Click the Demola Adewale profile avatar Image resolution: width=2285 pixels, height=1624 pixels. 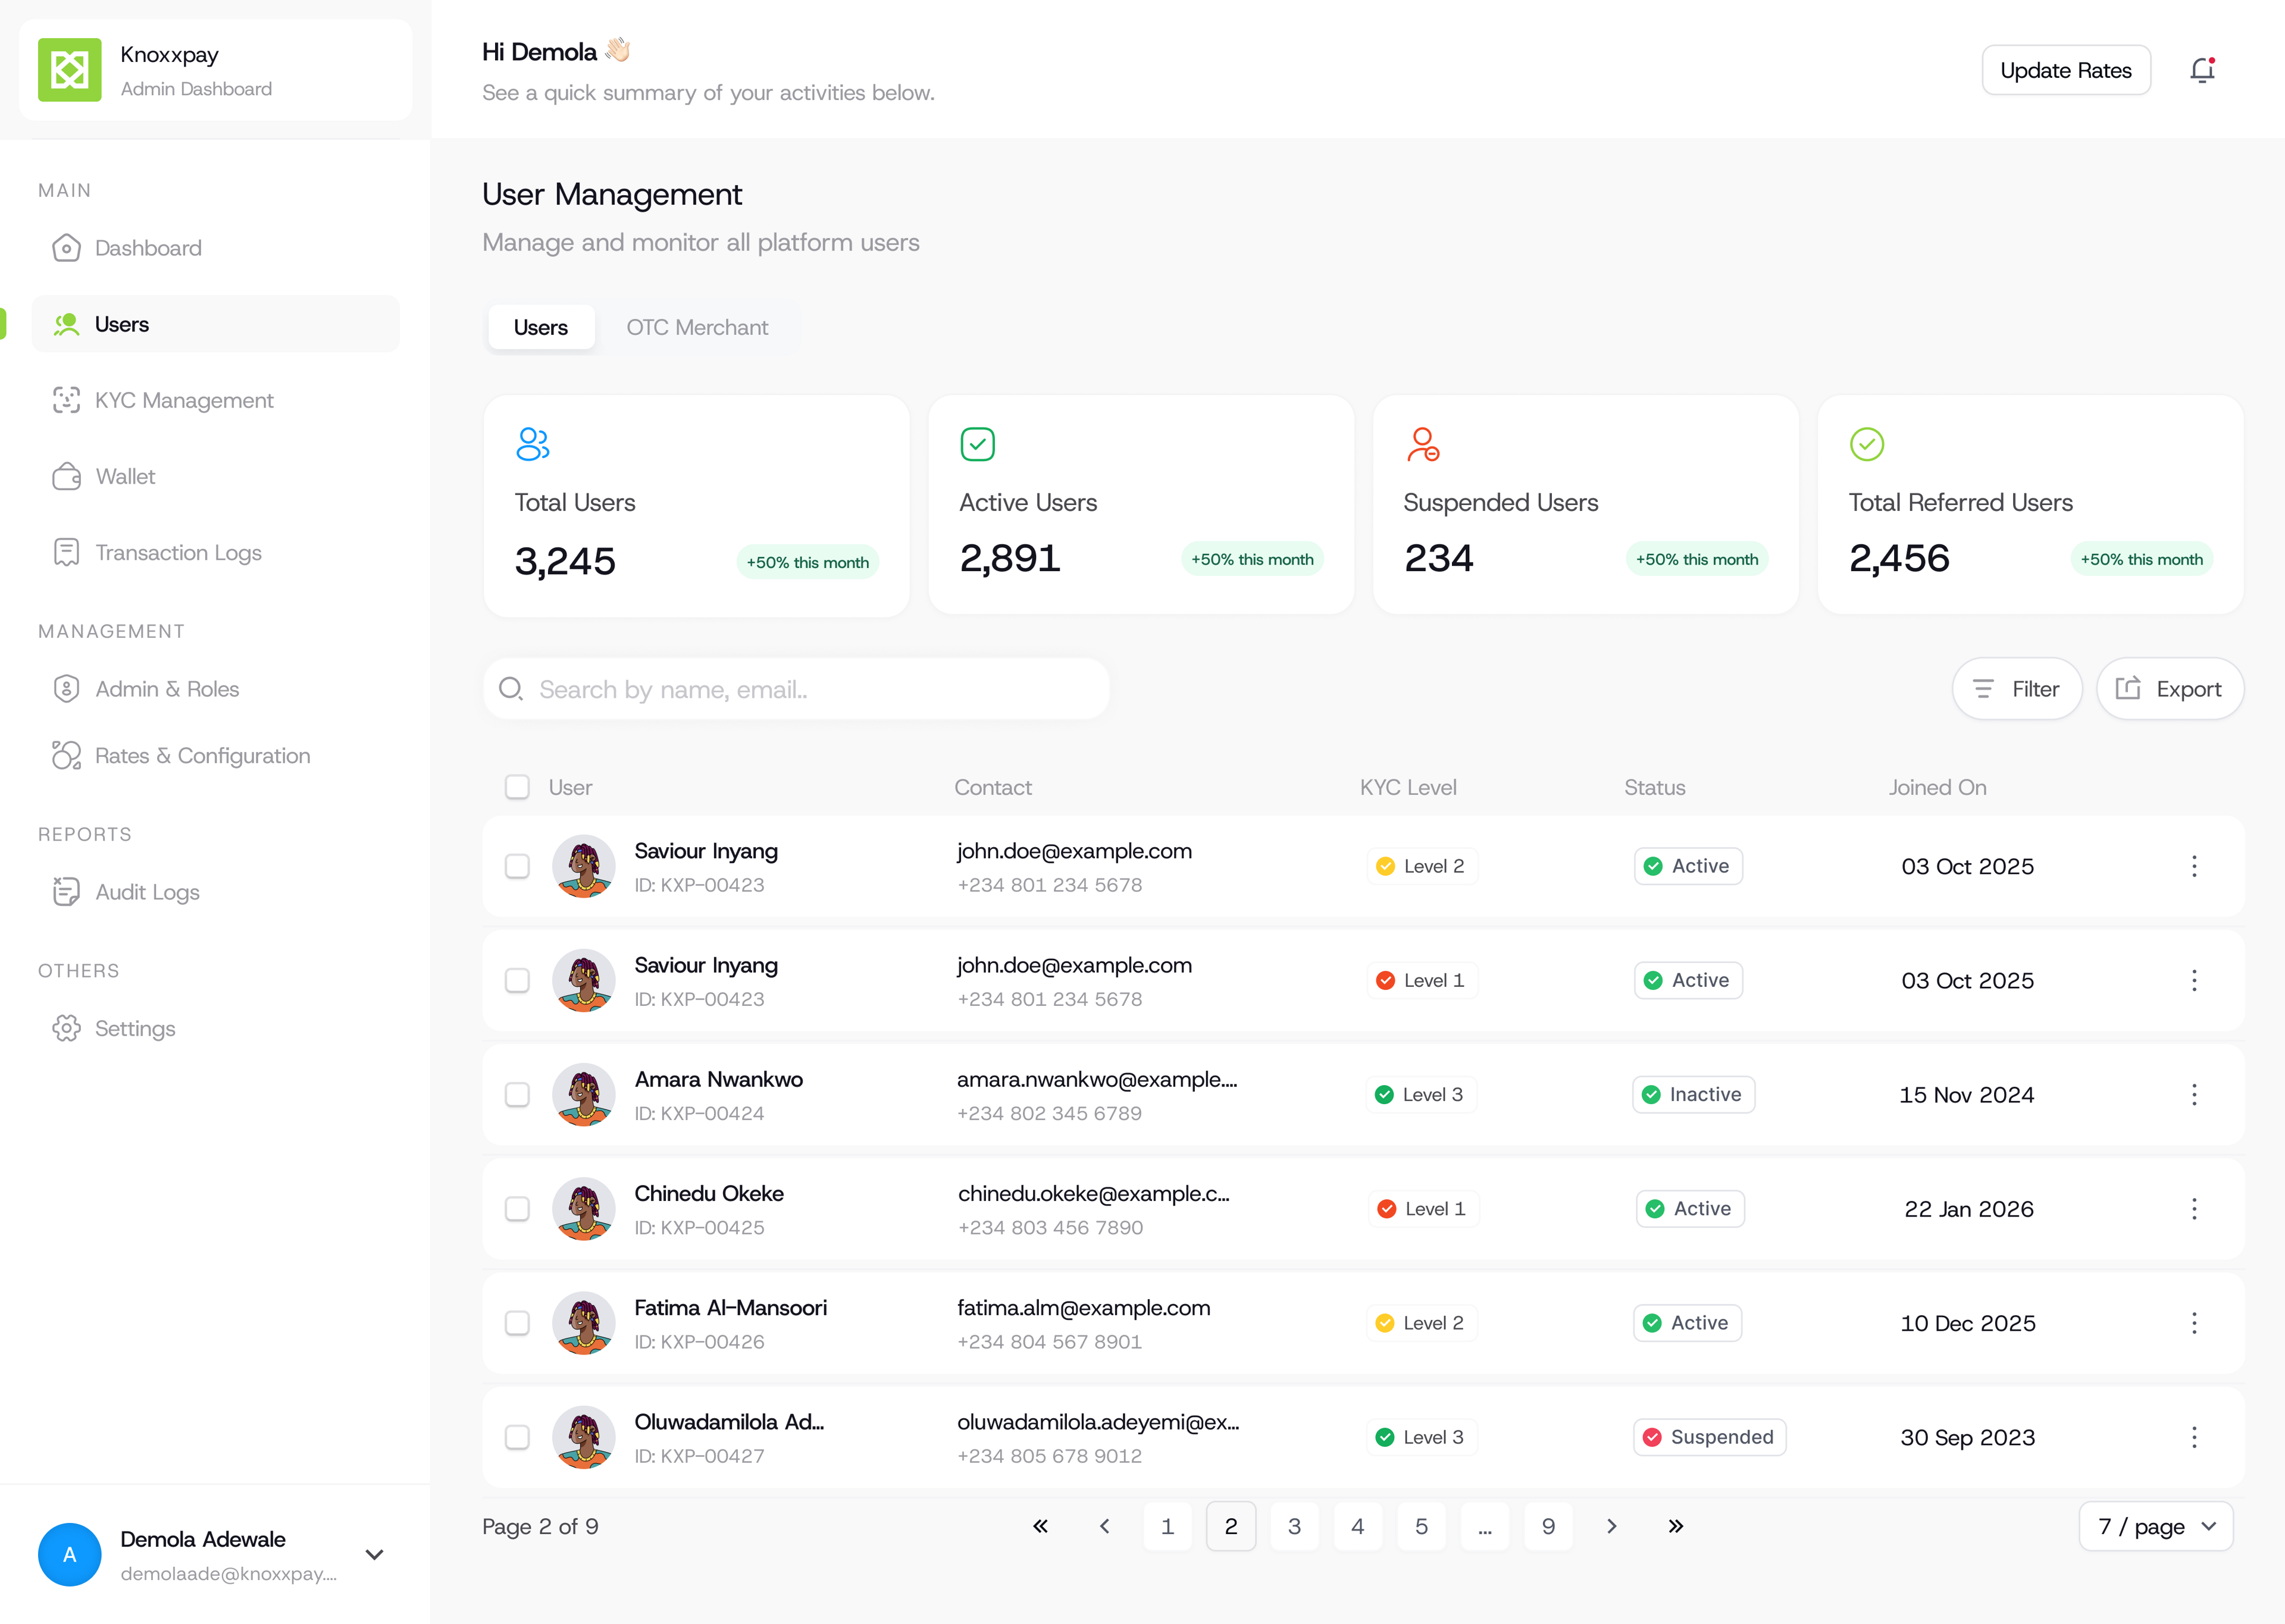69,1555
